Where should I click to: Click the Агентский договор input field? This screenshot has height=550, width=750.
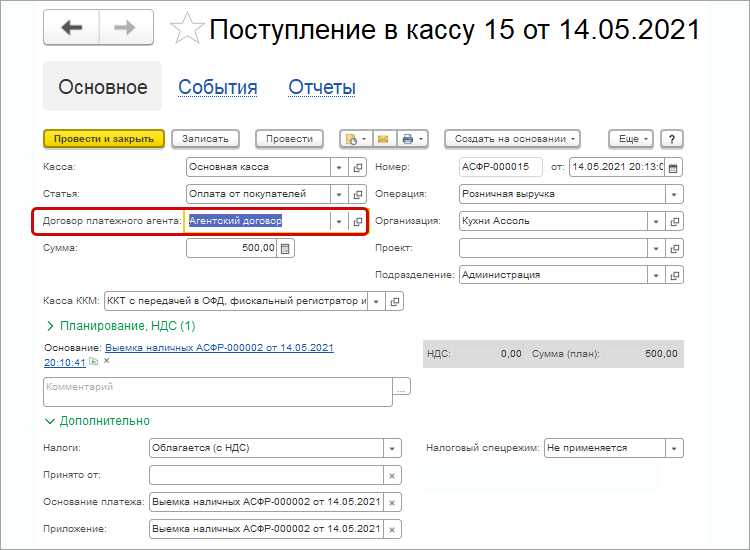(x=258, y=221)
